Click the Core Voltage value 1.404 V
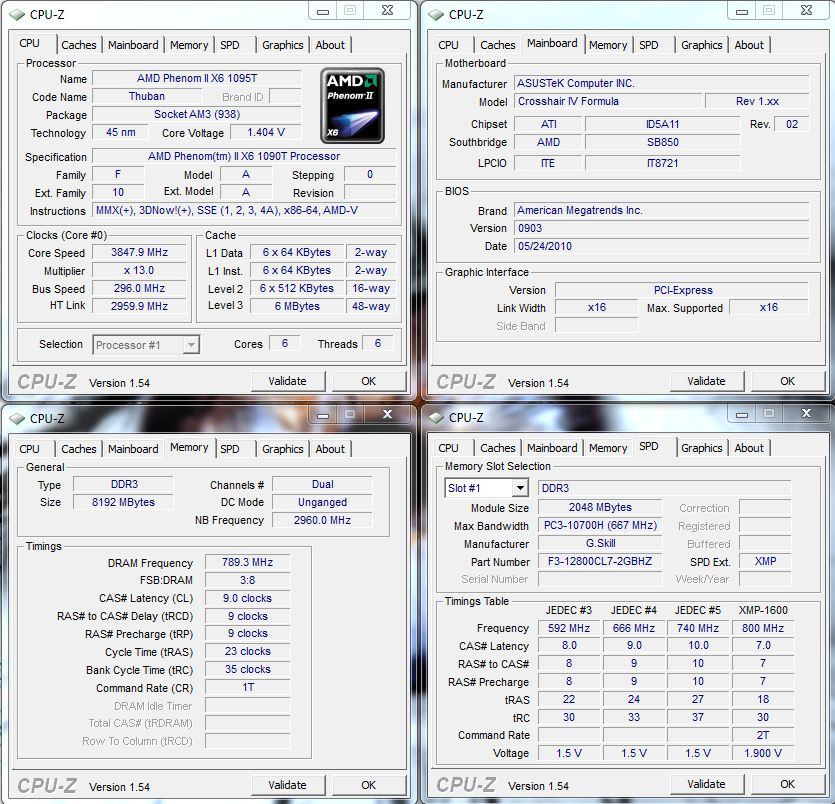 266,132
